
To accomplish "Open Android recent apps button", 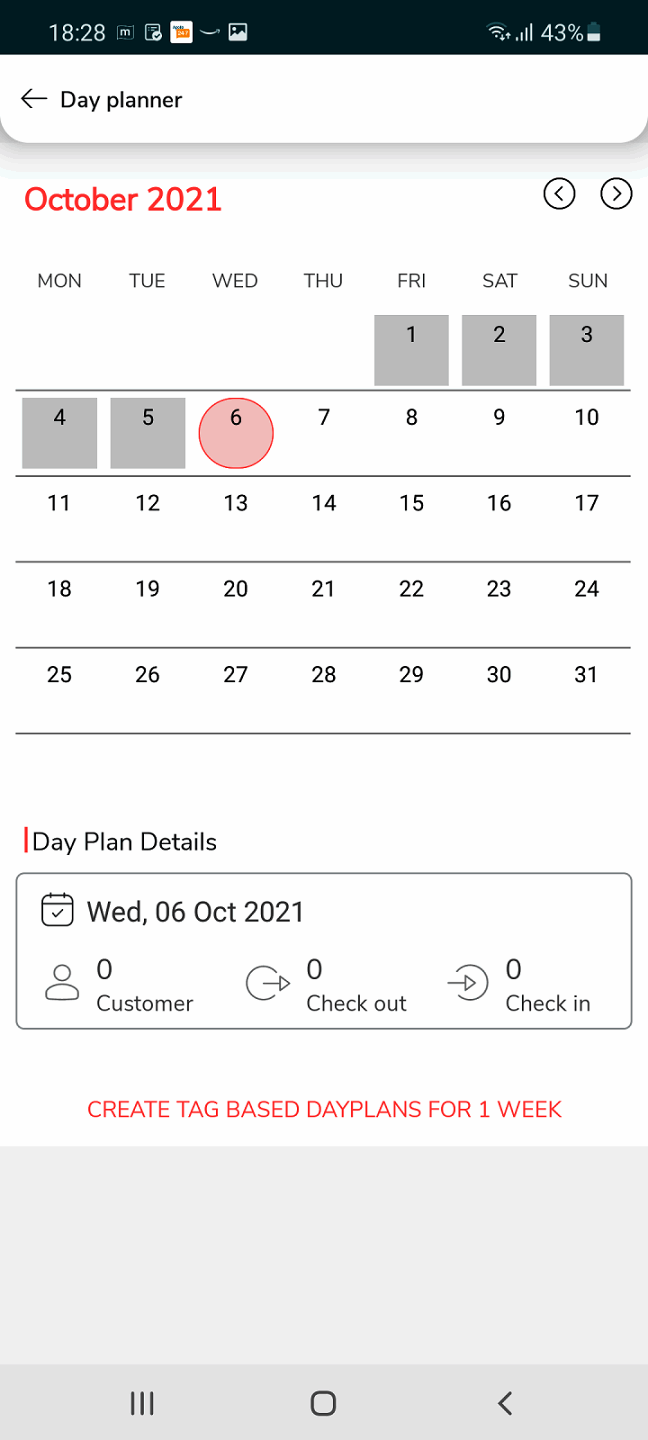I will click(142, 1403).
